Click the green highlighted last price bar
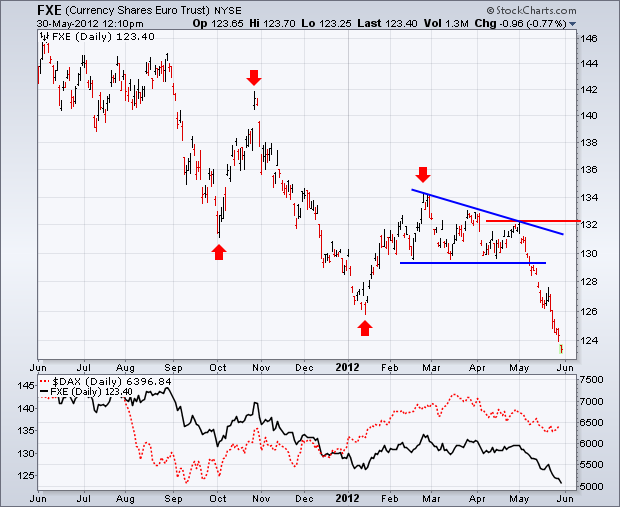 coord(561,349)
